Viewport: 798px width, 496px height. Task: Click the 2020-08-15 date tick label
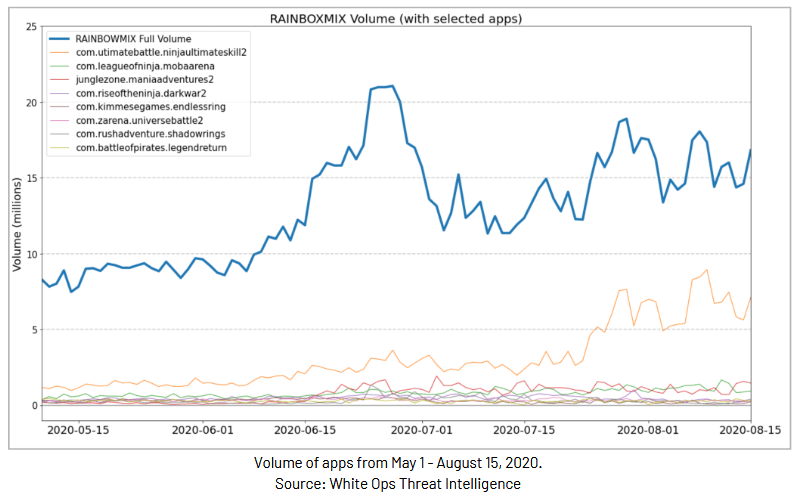[748, 428]
